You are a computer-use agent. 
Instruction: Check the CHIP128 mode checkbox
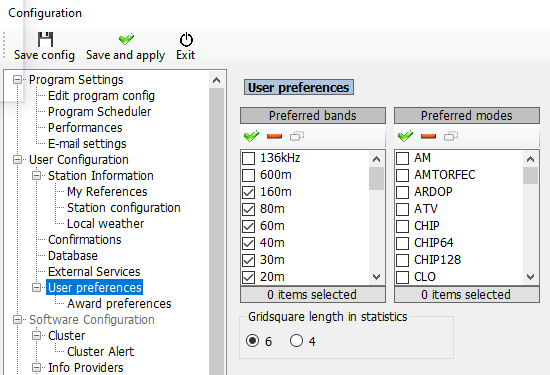403,260
